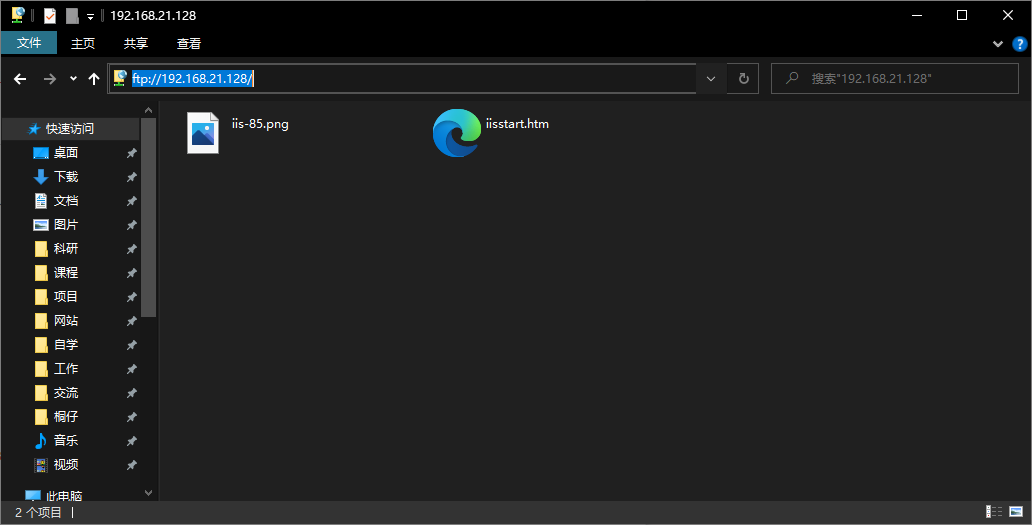The image size is (1032, 525).
Task: Click the Properties icon in quick access toolbar
Action: pyautogui.click(x=50, y=15)
